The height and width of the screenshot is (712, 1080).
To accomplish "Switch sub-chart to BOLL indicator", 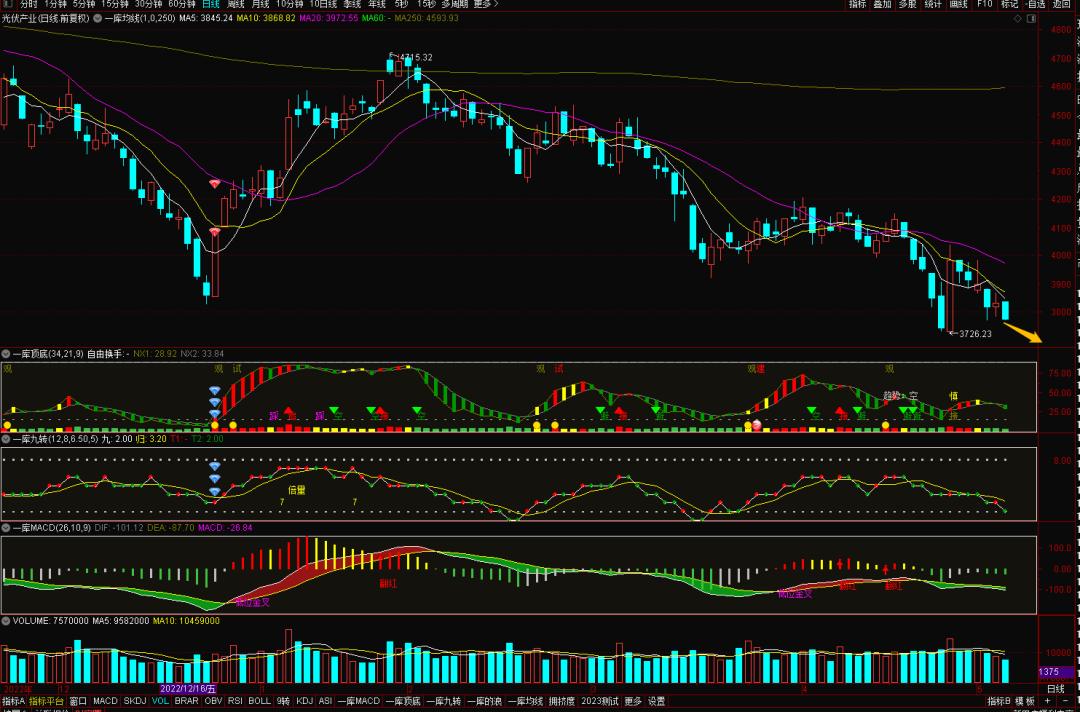I will [260, 701].
